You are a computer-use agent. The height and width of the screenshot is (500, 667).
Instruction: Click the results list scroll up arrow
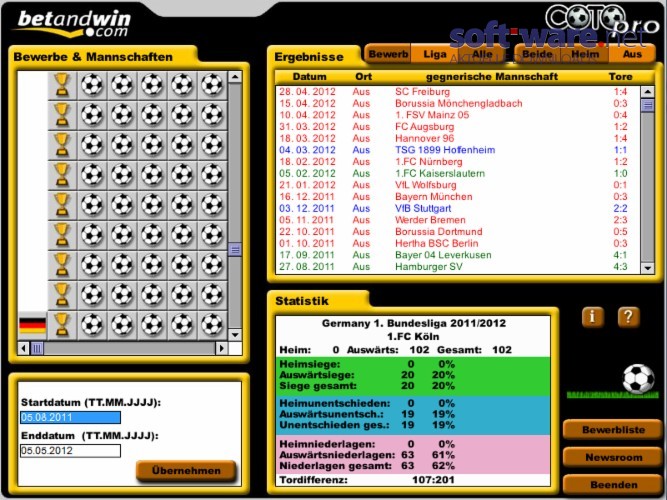647,91
